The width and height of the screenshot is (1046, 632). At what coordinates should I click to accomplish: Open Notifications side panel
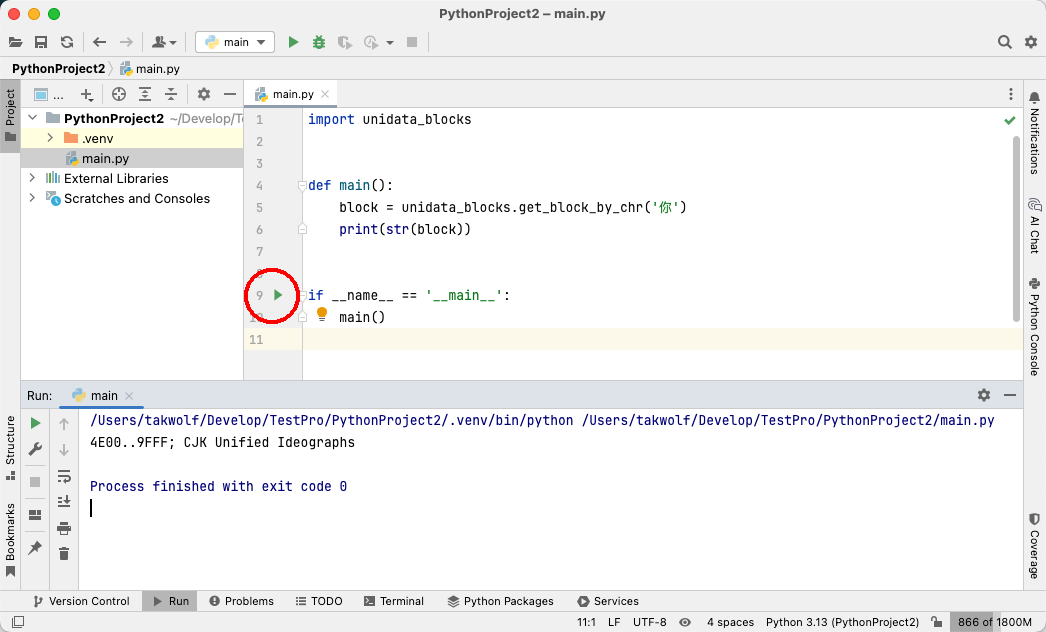coord(1034,133)
